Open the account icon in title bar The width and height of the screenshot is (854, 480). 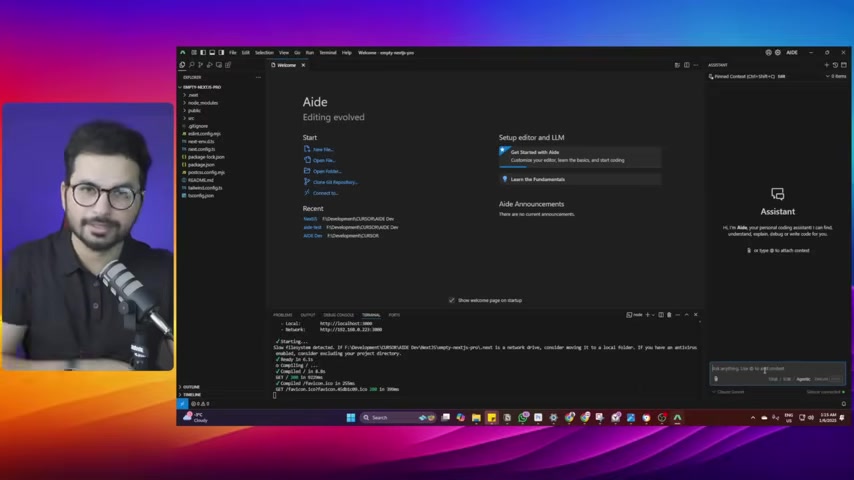[x=768, y=53]
